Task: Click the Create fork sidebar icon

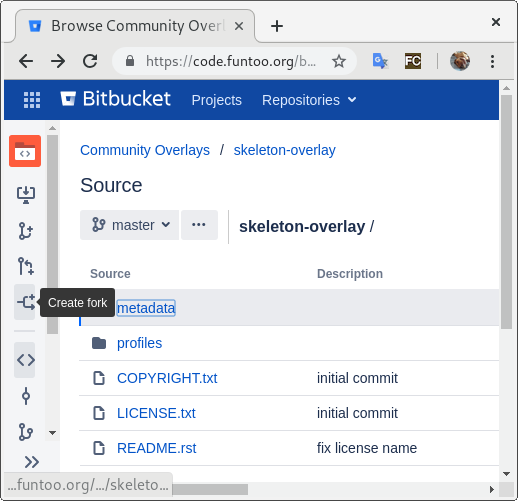Action: pyautogui.click(x=25, y=302)
